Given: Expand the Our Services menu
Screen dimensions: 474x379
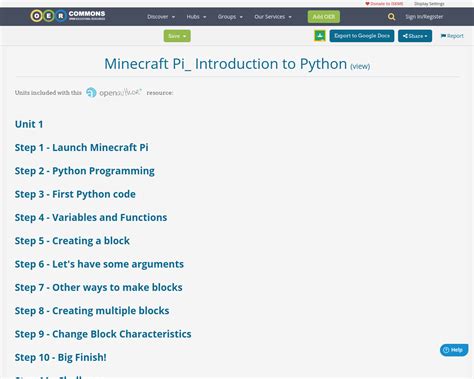Looking at the screenshot, I should point(273,17).
